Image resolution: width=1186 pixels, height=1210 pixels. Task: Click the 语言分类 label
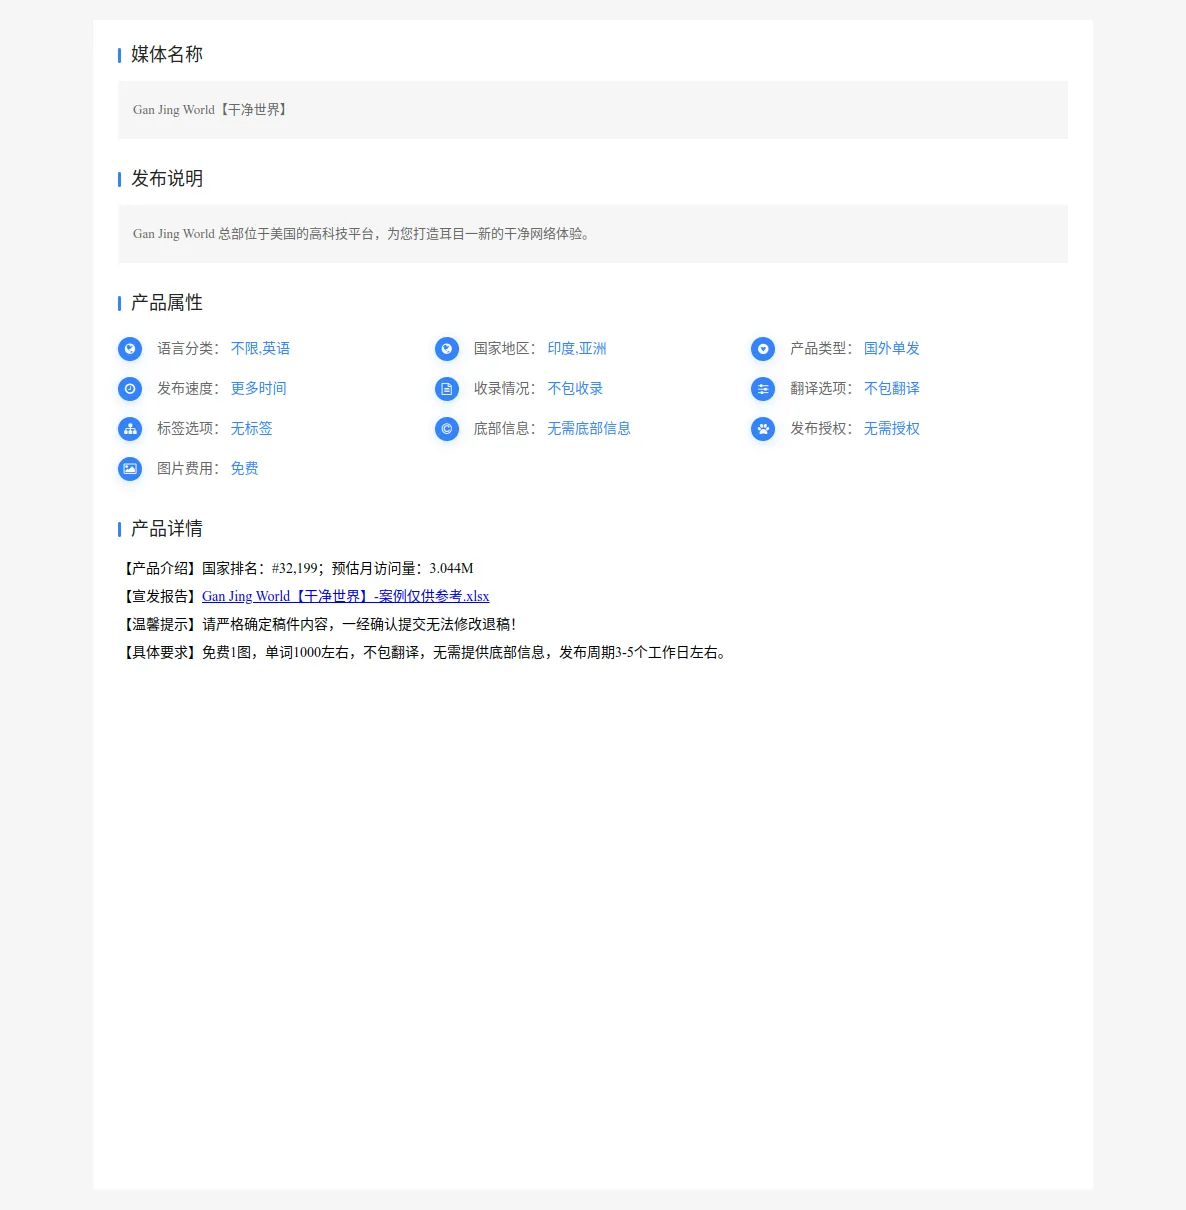pyautogui.click(x=188, y=349)
